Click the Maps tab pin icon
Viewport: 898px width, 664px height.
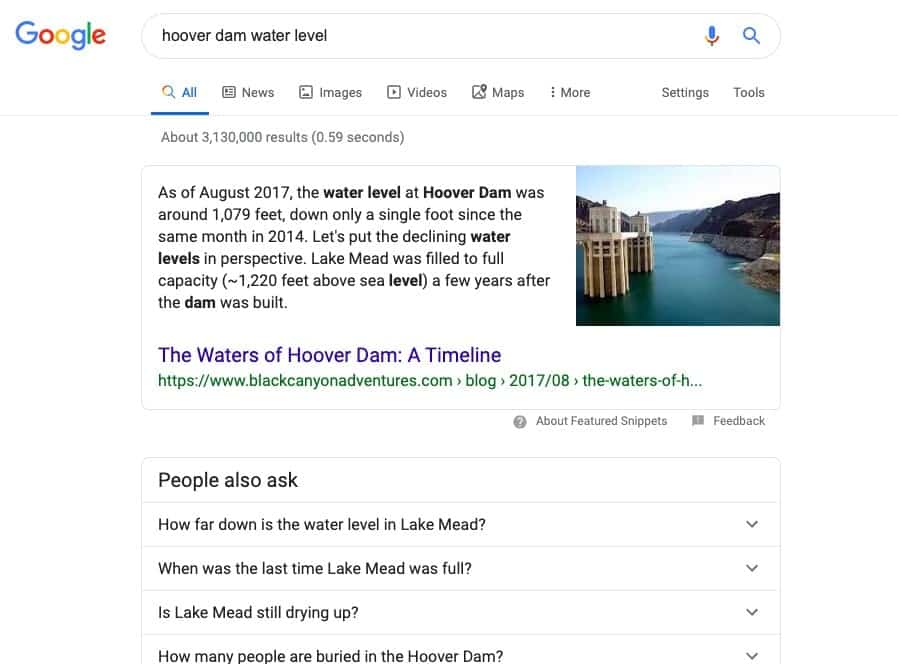[x=479, y=92]
